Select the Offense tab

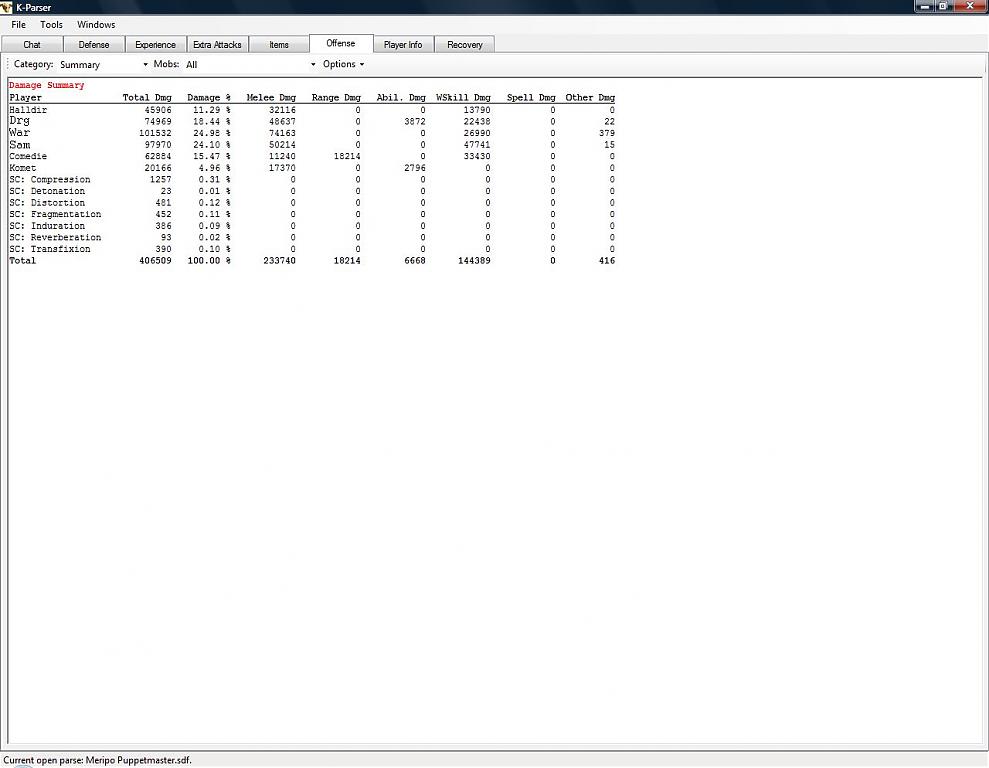click(340, 44)
